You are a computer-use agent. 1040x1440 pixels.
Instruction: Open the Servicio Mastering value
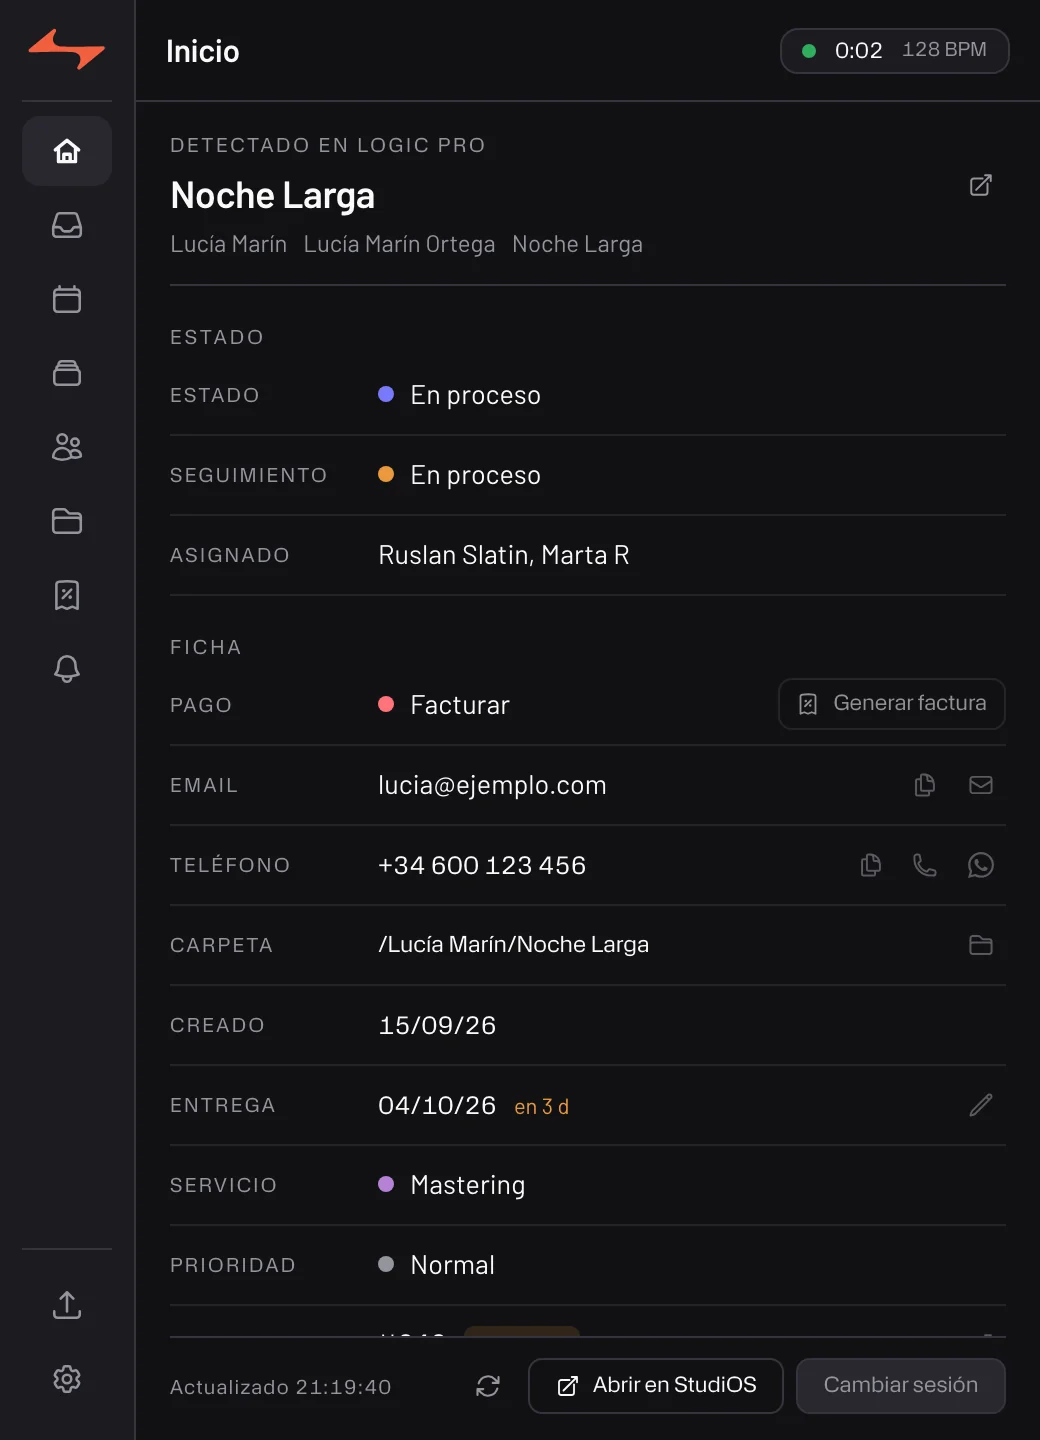452,1185
